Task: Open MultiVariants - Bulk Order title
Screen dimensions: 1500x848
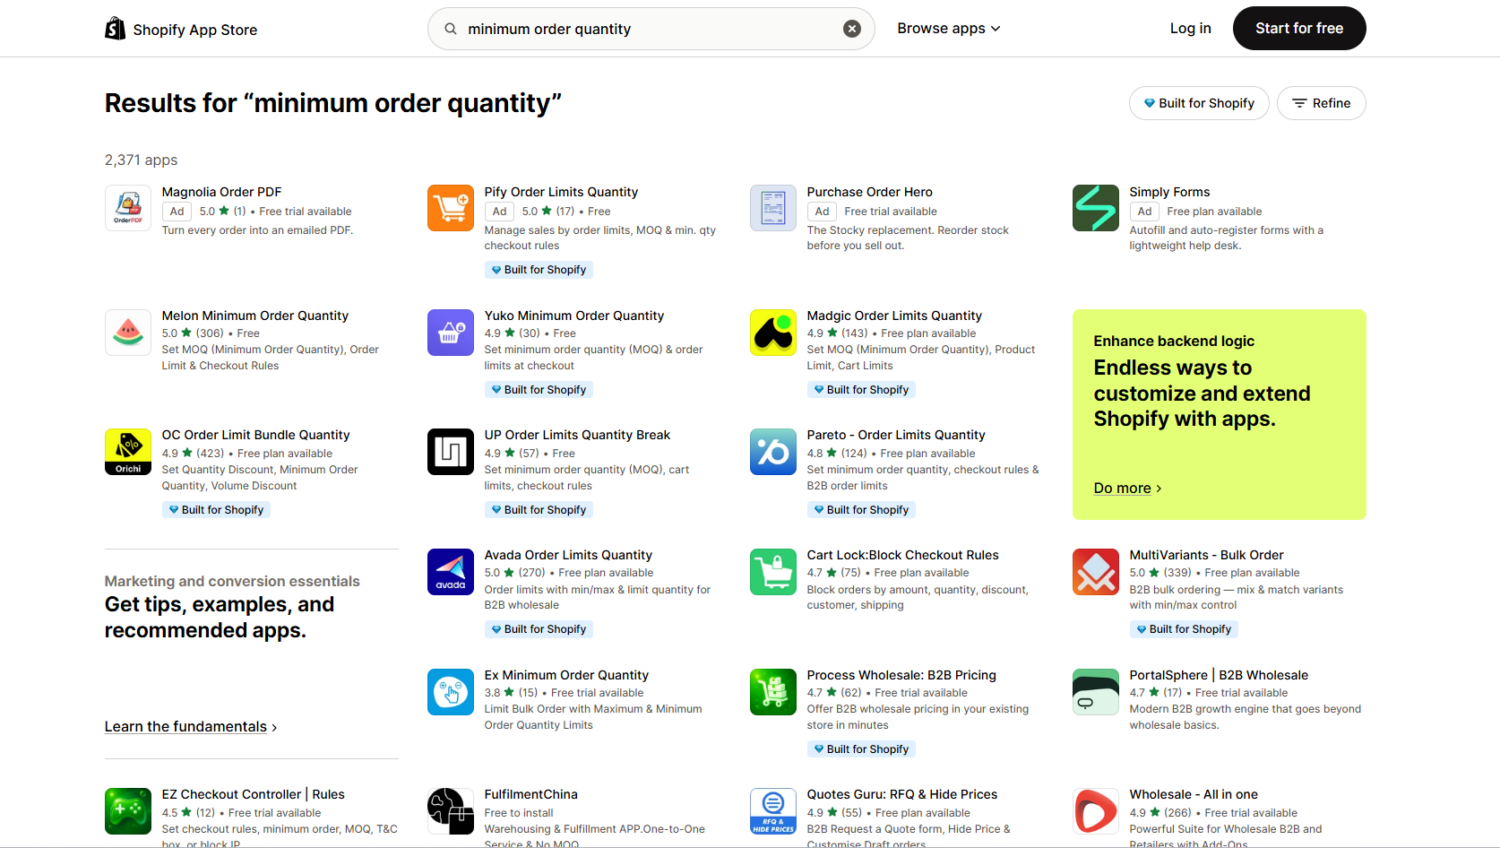Action: 1206,555
